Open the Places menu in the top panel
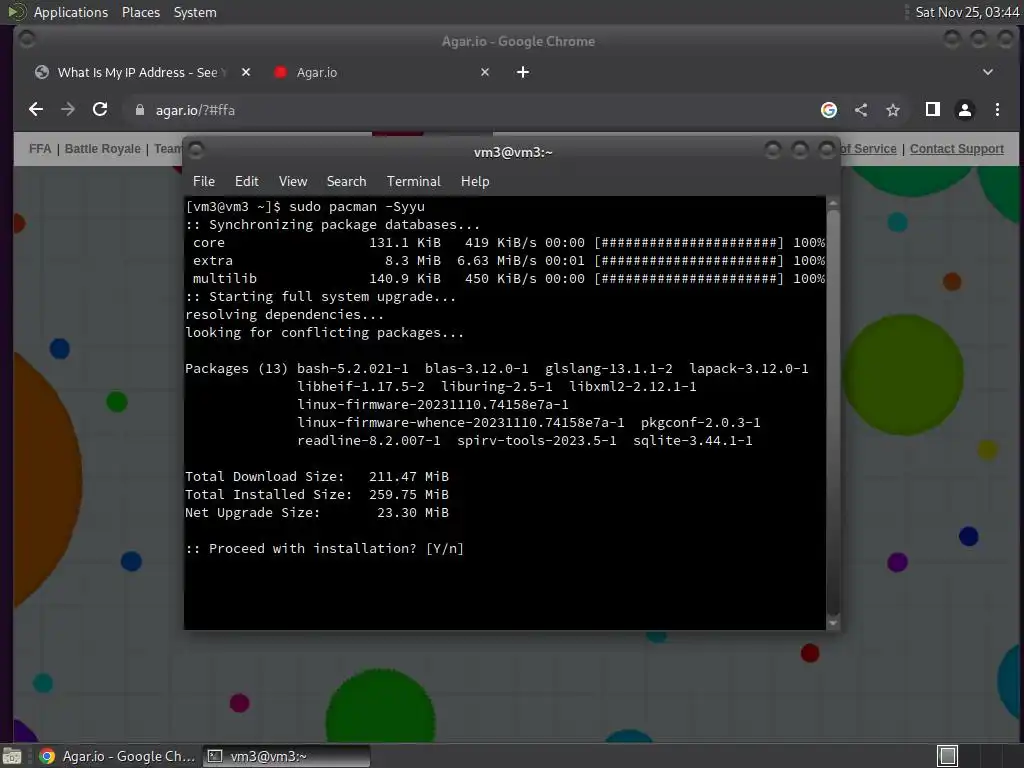The height and width of the screenshot is (768, 1024). 140,12
